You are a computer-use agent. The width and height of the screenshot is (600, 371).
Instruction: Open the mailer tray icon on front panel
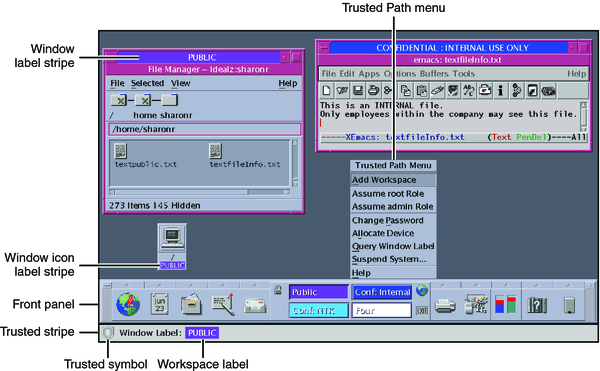coord(255,306)
